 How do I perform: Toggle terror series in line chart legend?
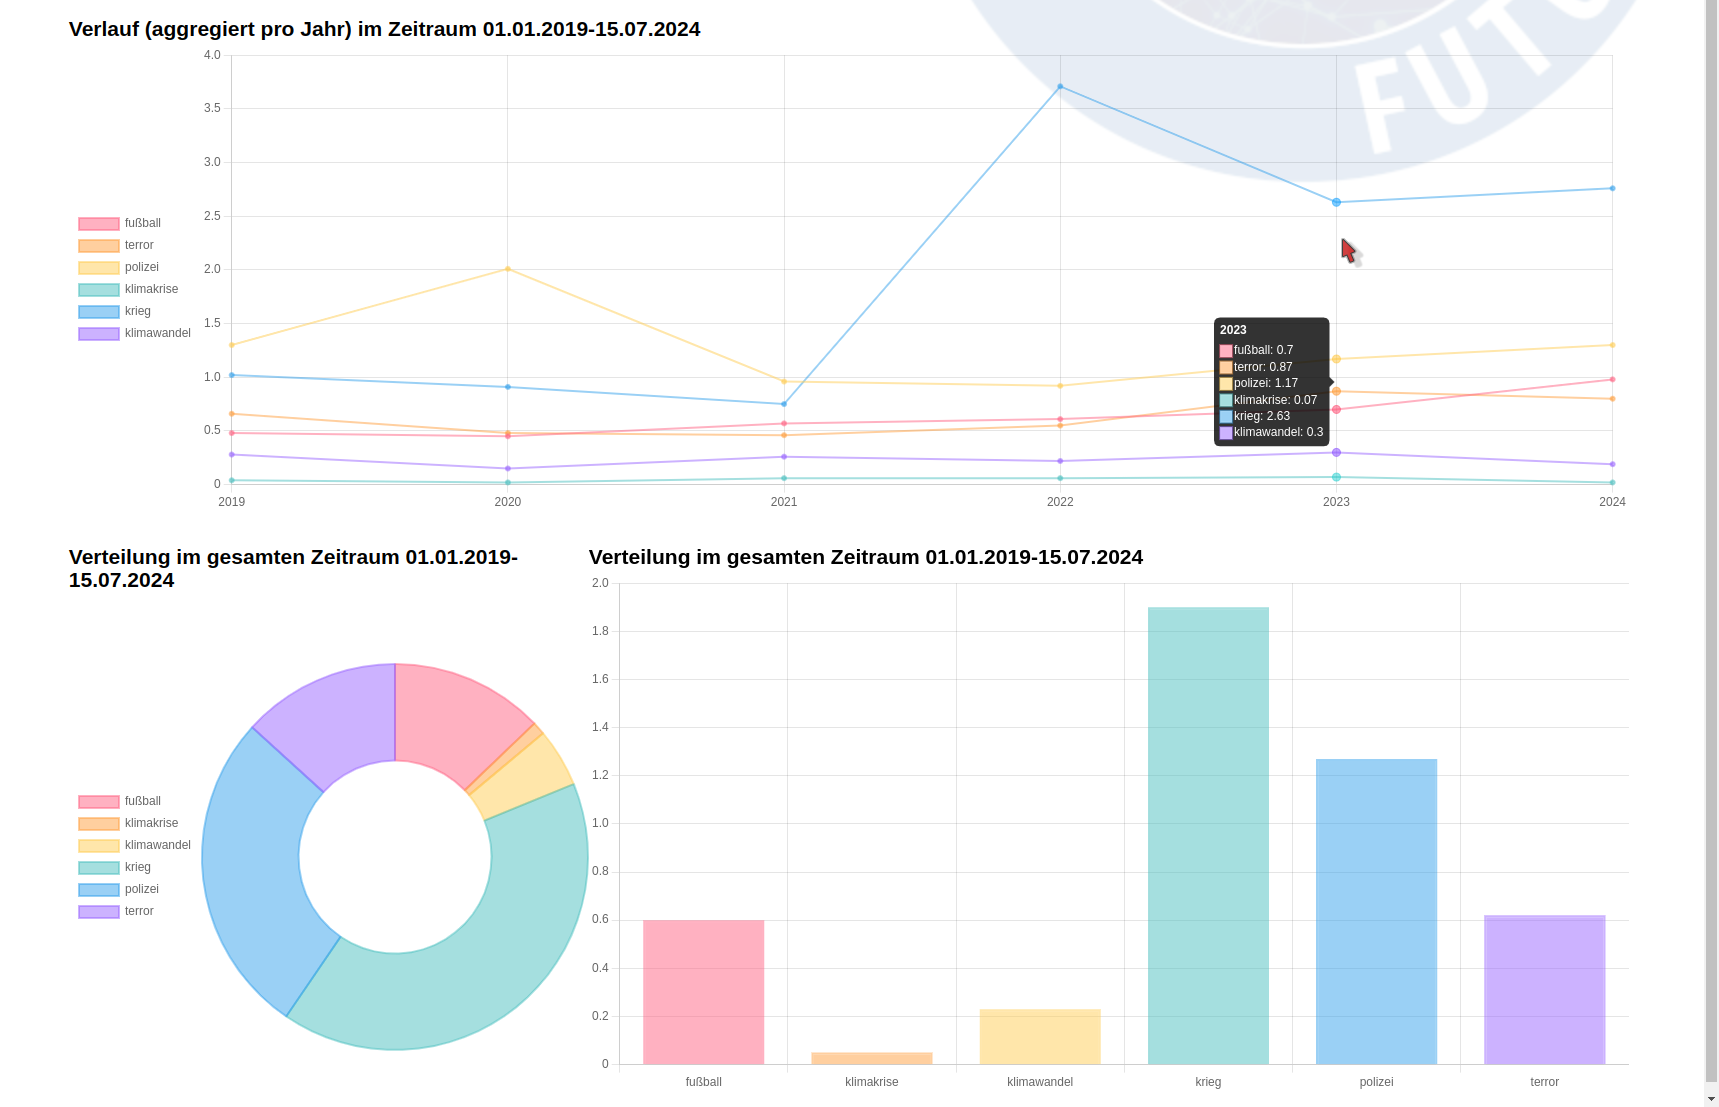pyautogui.click(x=116, y=245)
